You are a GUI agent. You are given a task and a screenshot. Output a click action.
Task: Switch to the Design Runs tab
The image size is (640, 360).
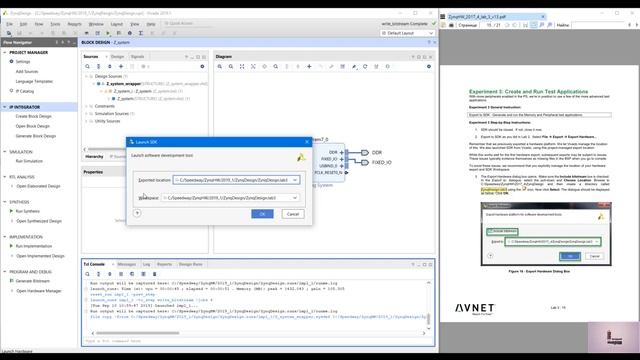tap(190, 264)
